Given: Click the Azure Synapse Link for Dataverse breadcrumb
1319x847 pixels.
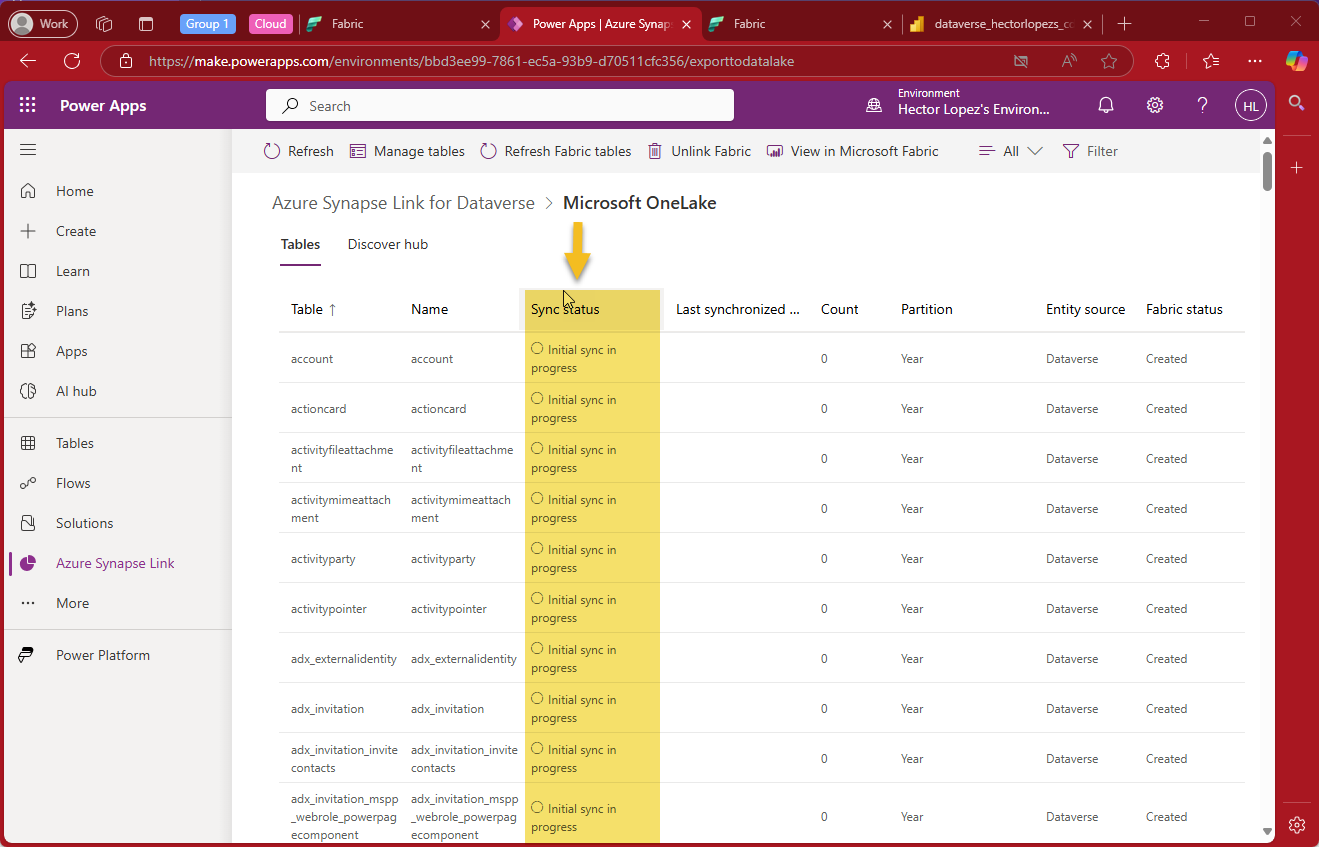Looking at the screenshot, I should [x=403, y=203].
